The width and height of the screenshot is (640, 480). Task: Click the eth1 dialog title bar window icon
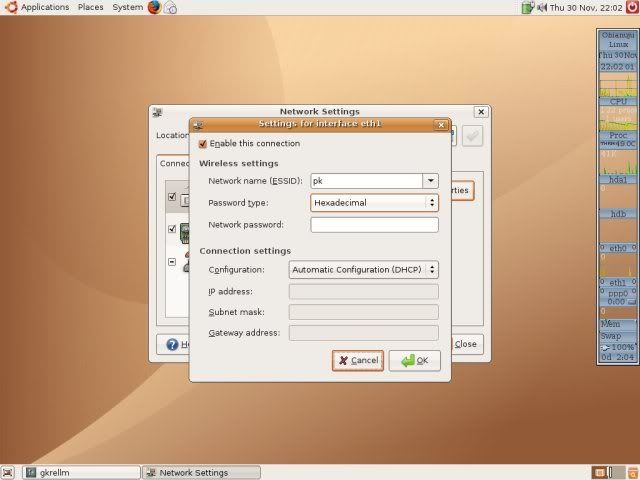[198, 125]
